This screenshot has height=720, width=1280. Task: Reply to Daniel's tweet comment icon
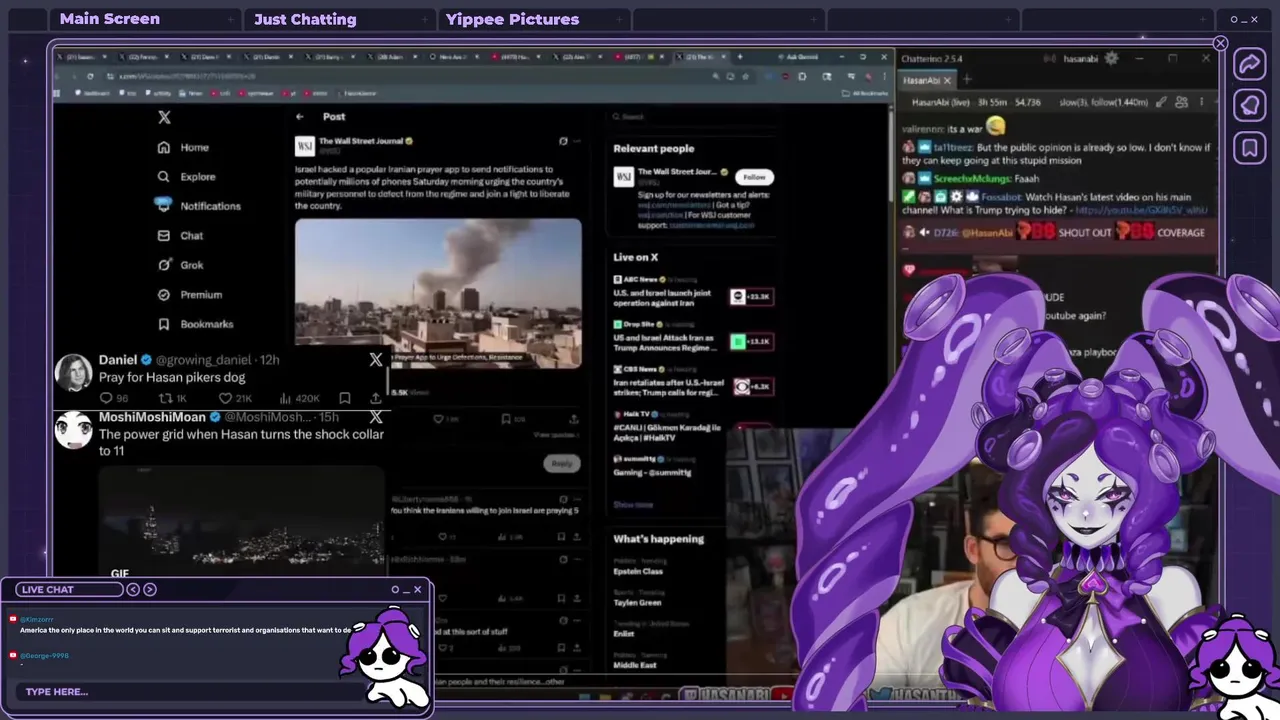point(106,398)
